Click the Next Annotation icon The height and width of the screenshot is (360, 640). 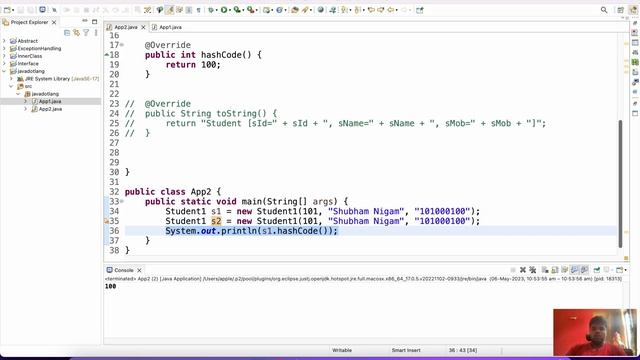[x=345, y=10]
